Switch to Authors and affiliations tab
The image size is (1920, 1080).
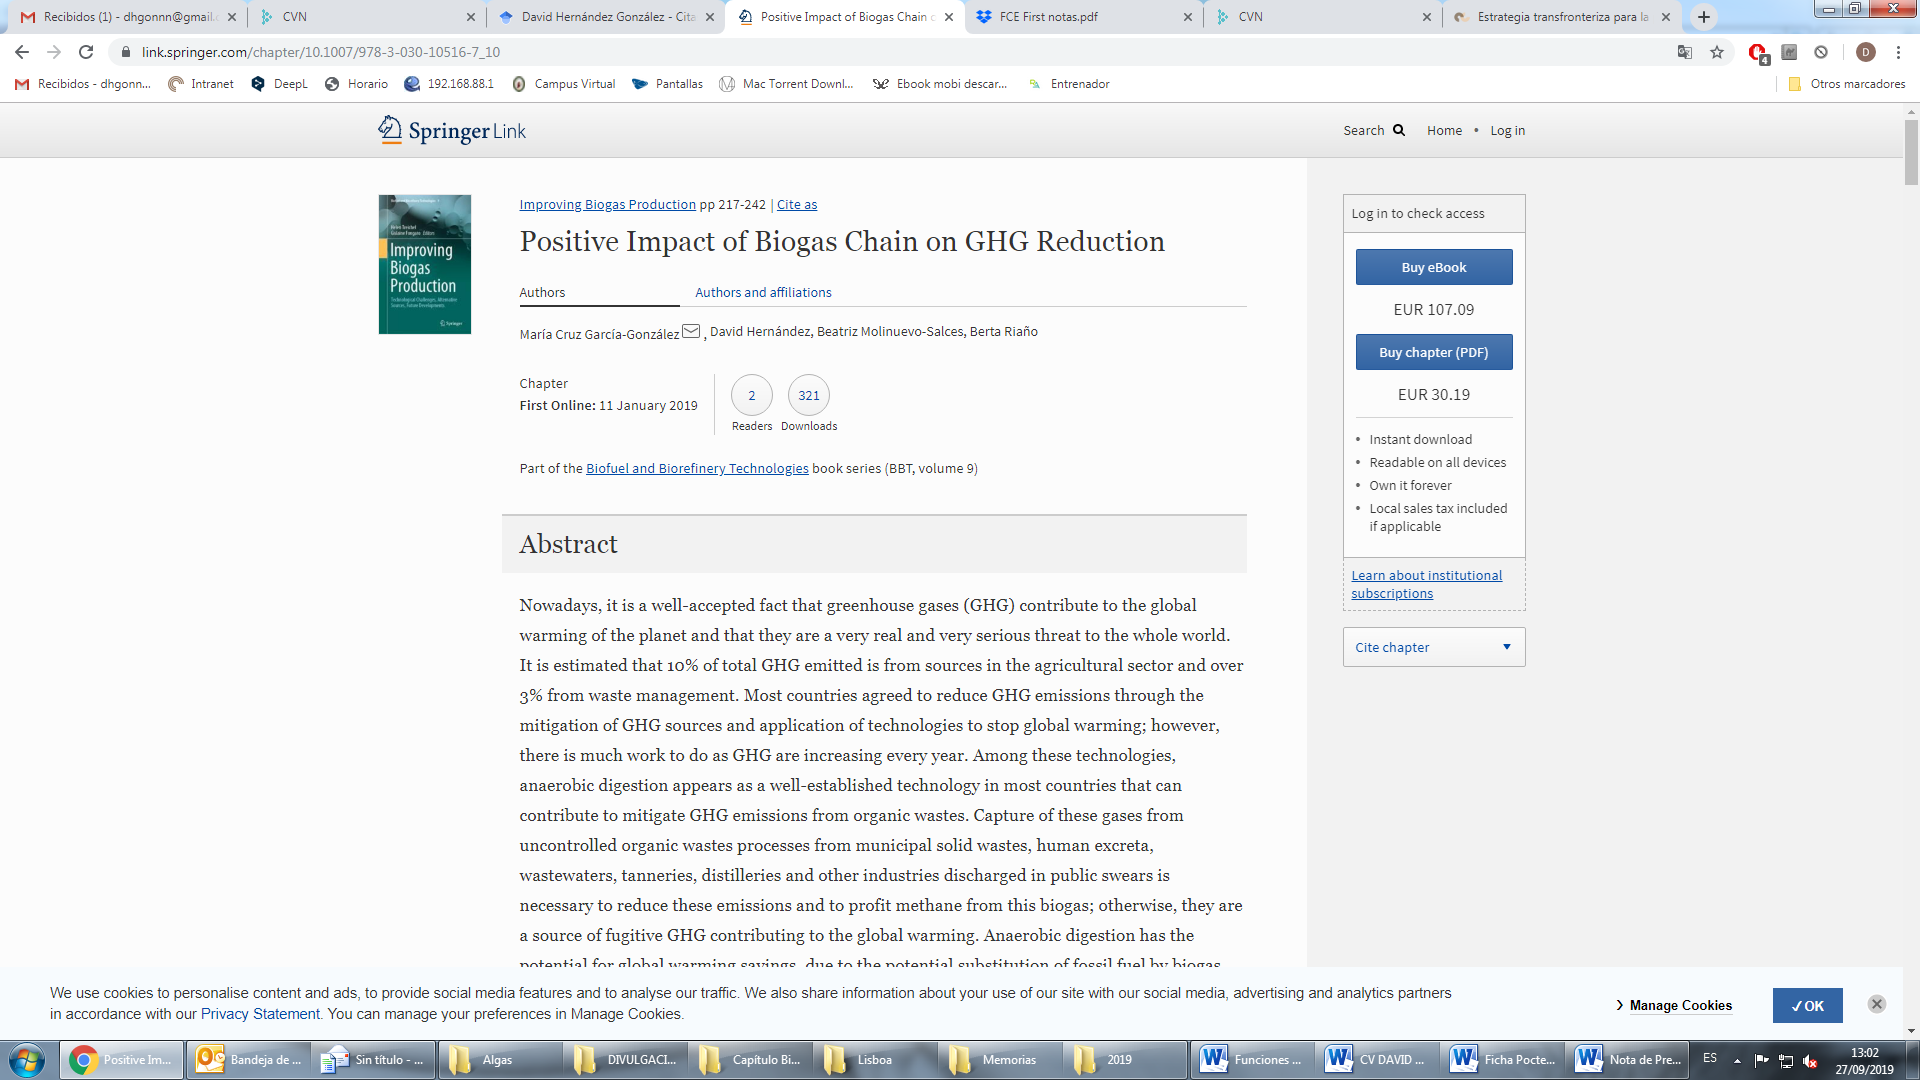pyautogui.click(x=763, y=292)
